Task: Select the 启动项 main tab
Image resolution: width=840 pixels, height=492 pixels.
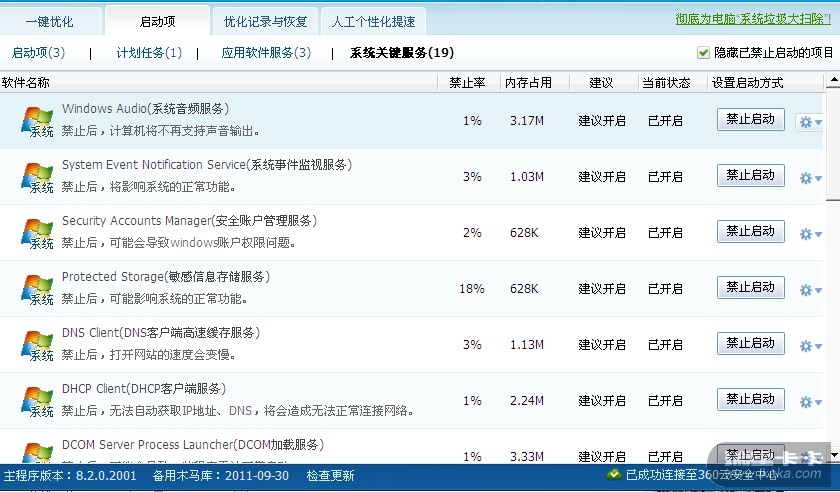Action: coord(158,21)
